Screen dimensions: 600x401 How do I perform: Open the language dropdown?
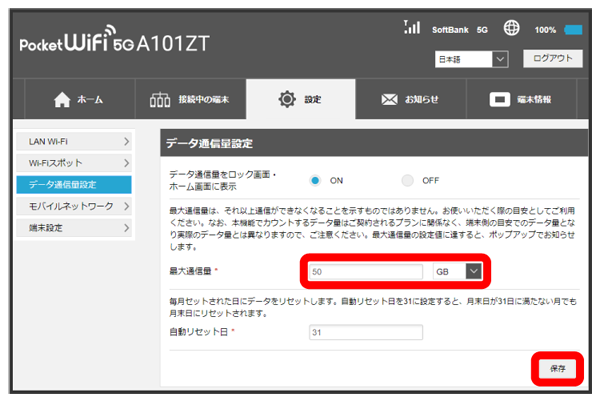[473, 60]
